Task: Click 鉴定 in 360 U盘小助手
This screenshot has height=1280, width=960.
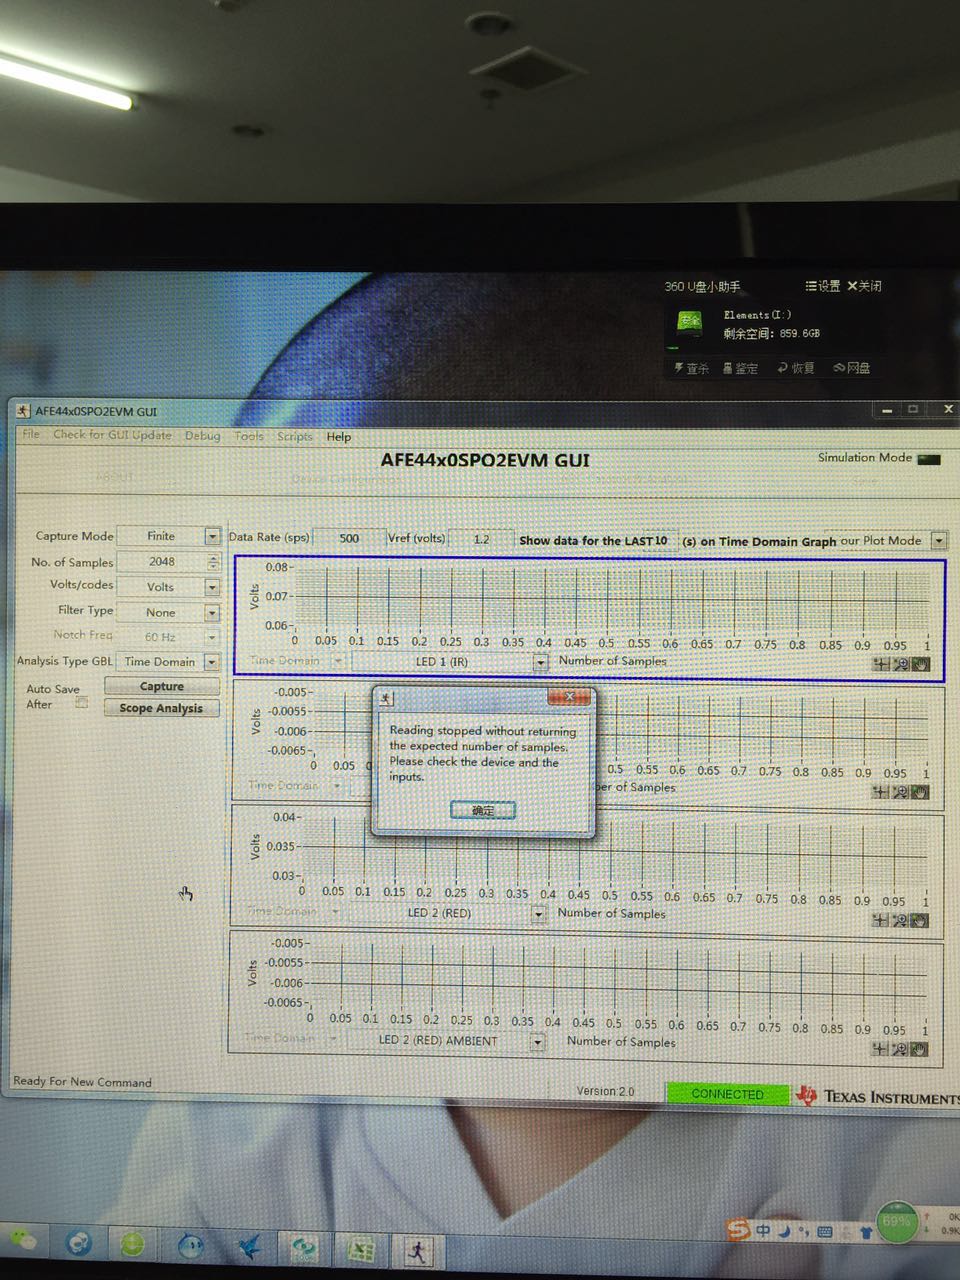Action: [740, 368]
